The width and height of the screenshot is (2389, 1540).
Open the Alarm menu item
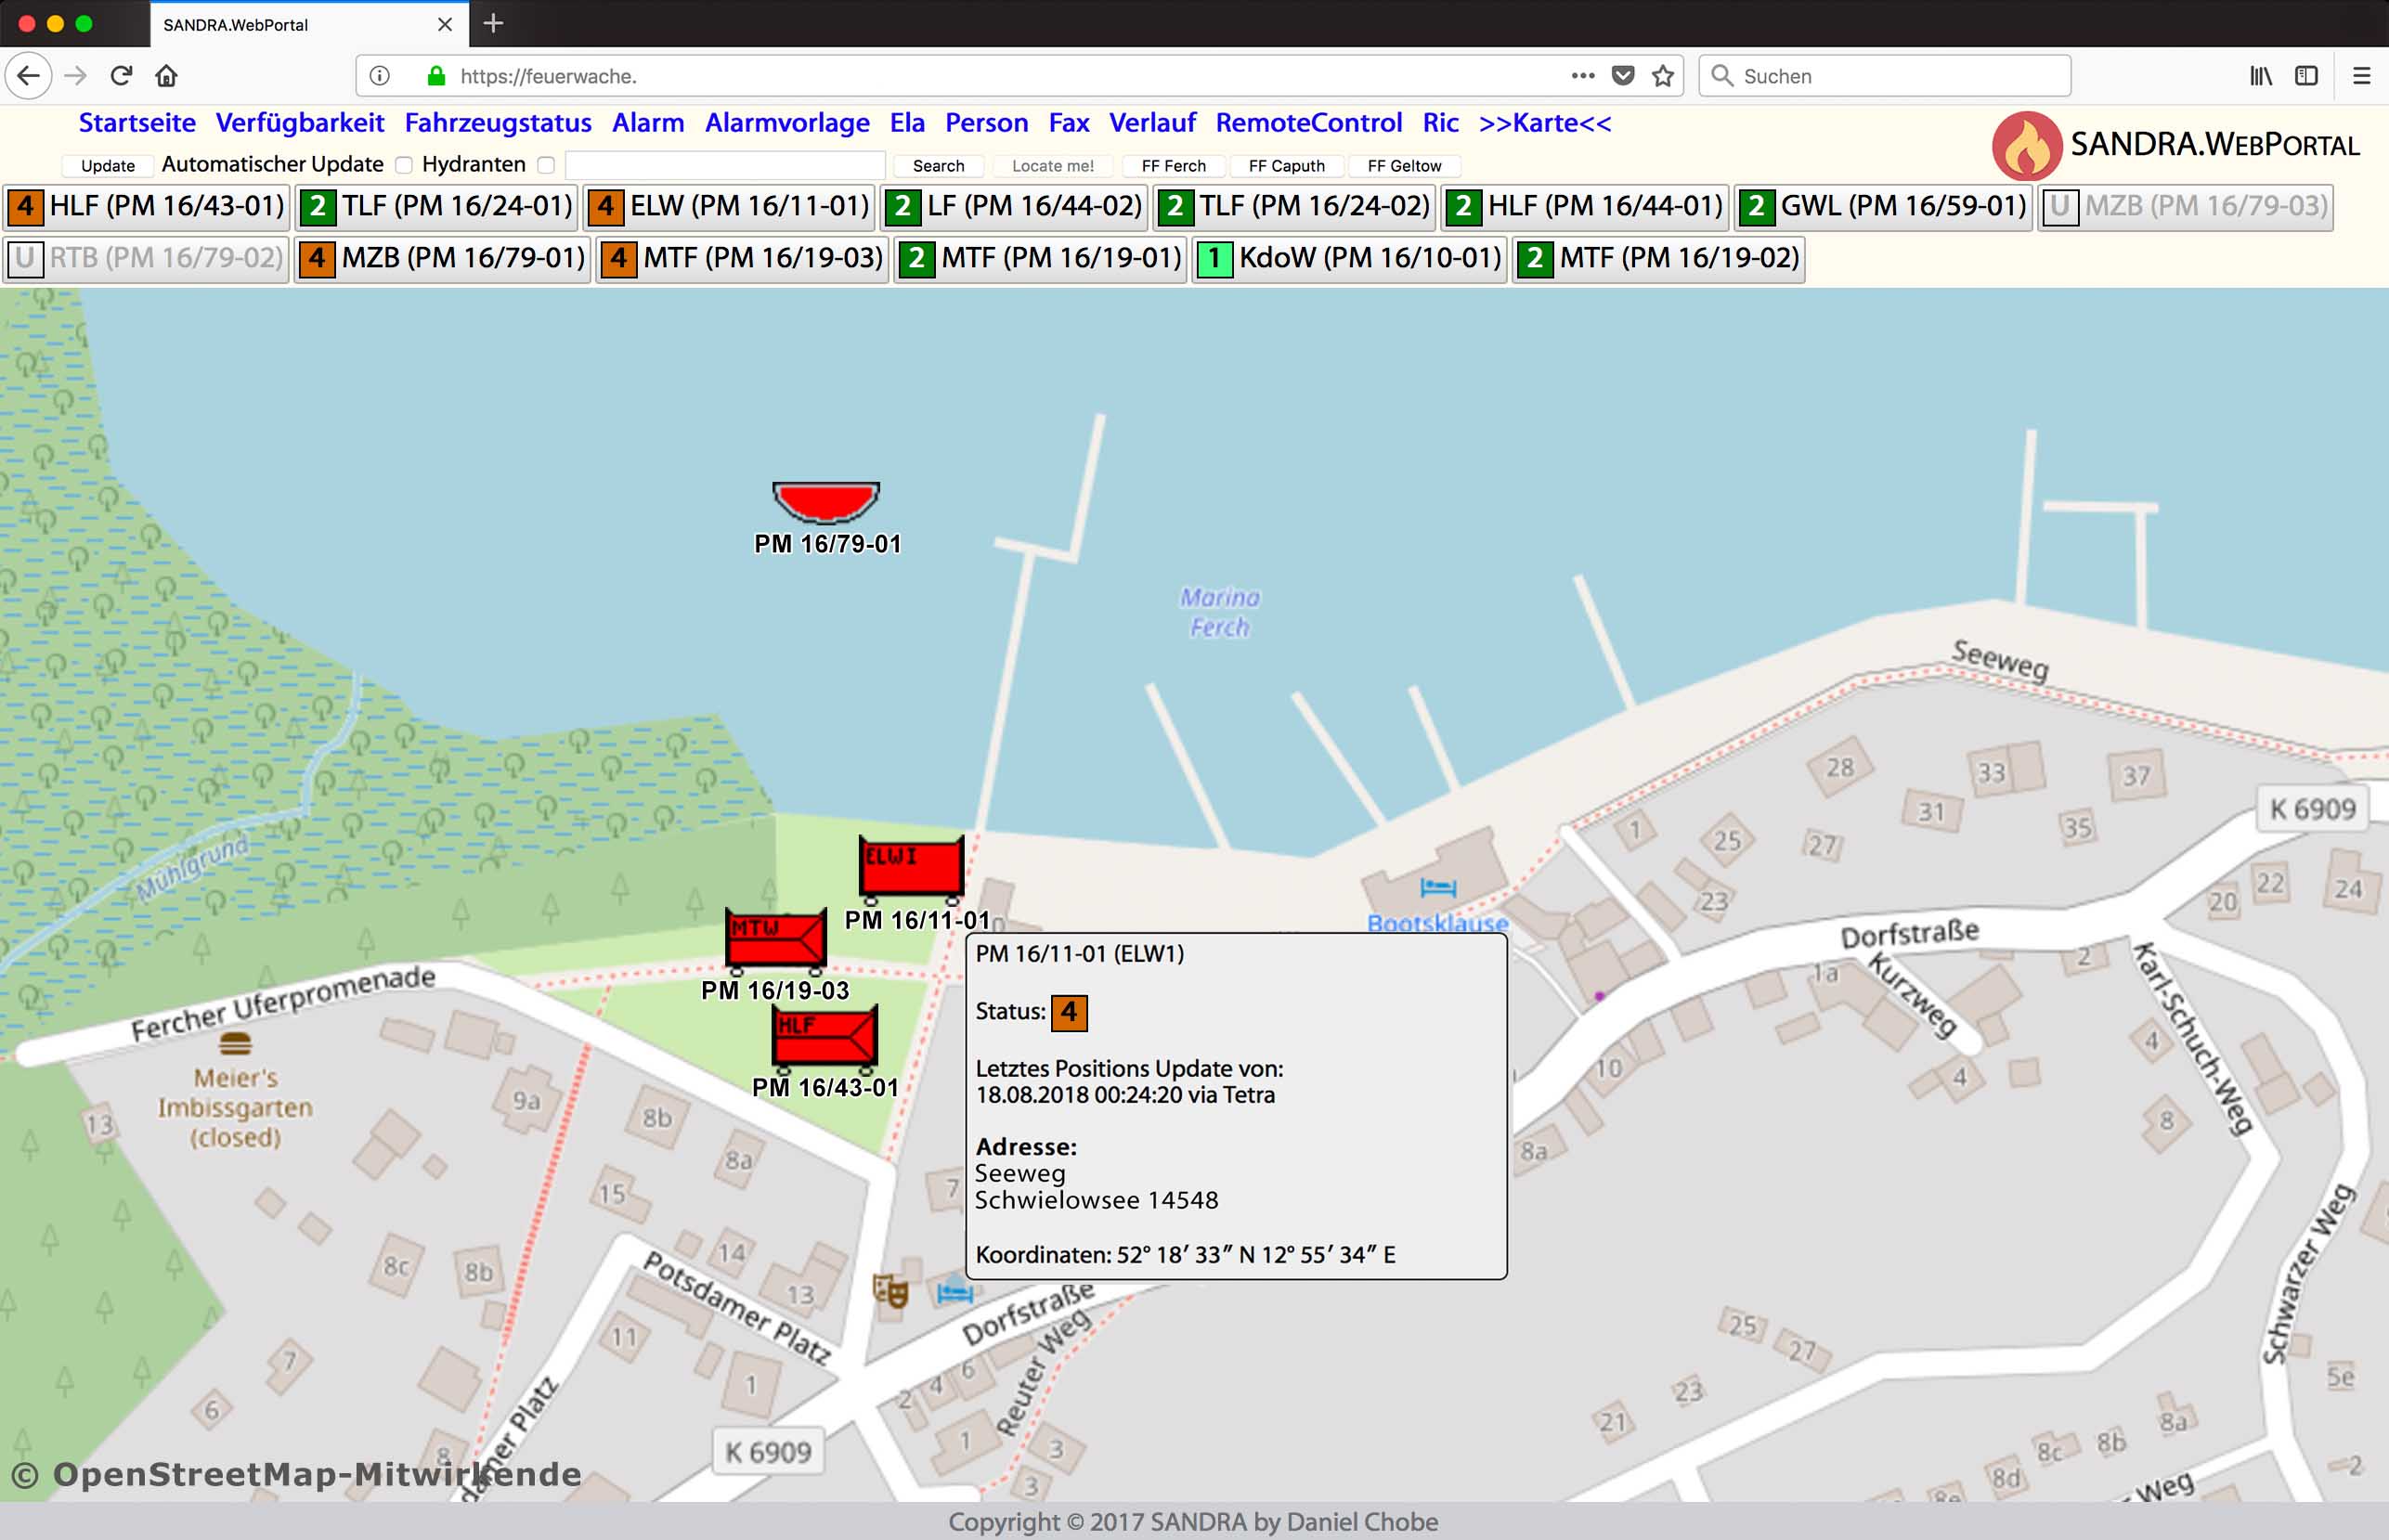(x=648, y=123)
